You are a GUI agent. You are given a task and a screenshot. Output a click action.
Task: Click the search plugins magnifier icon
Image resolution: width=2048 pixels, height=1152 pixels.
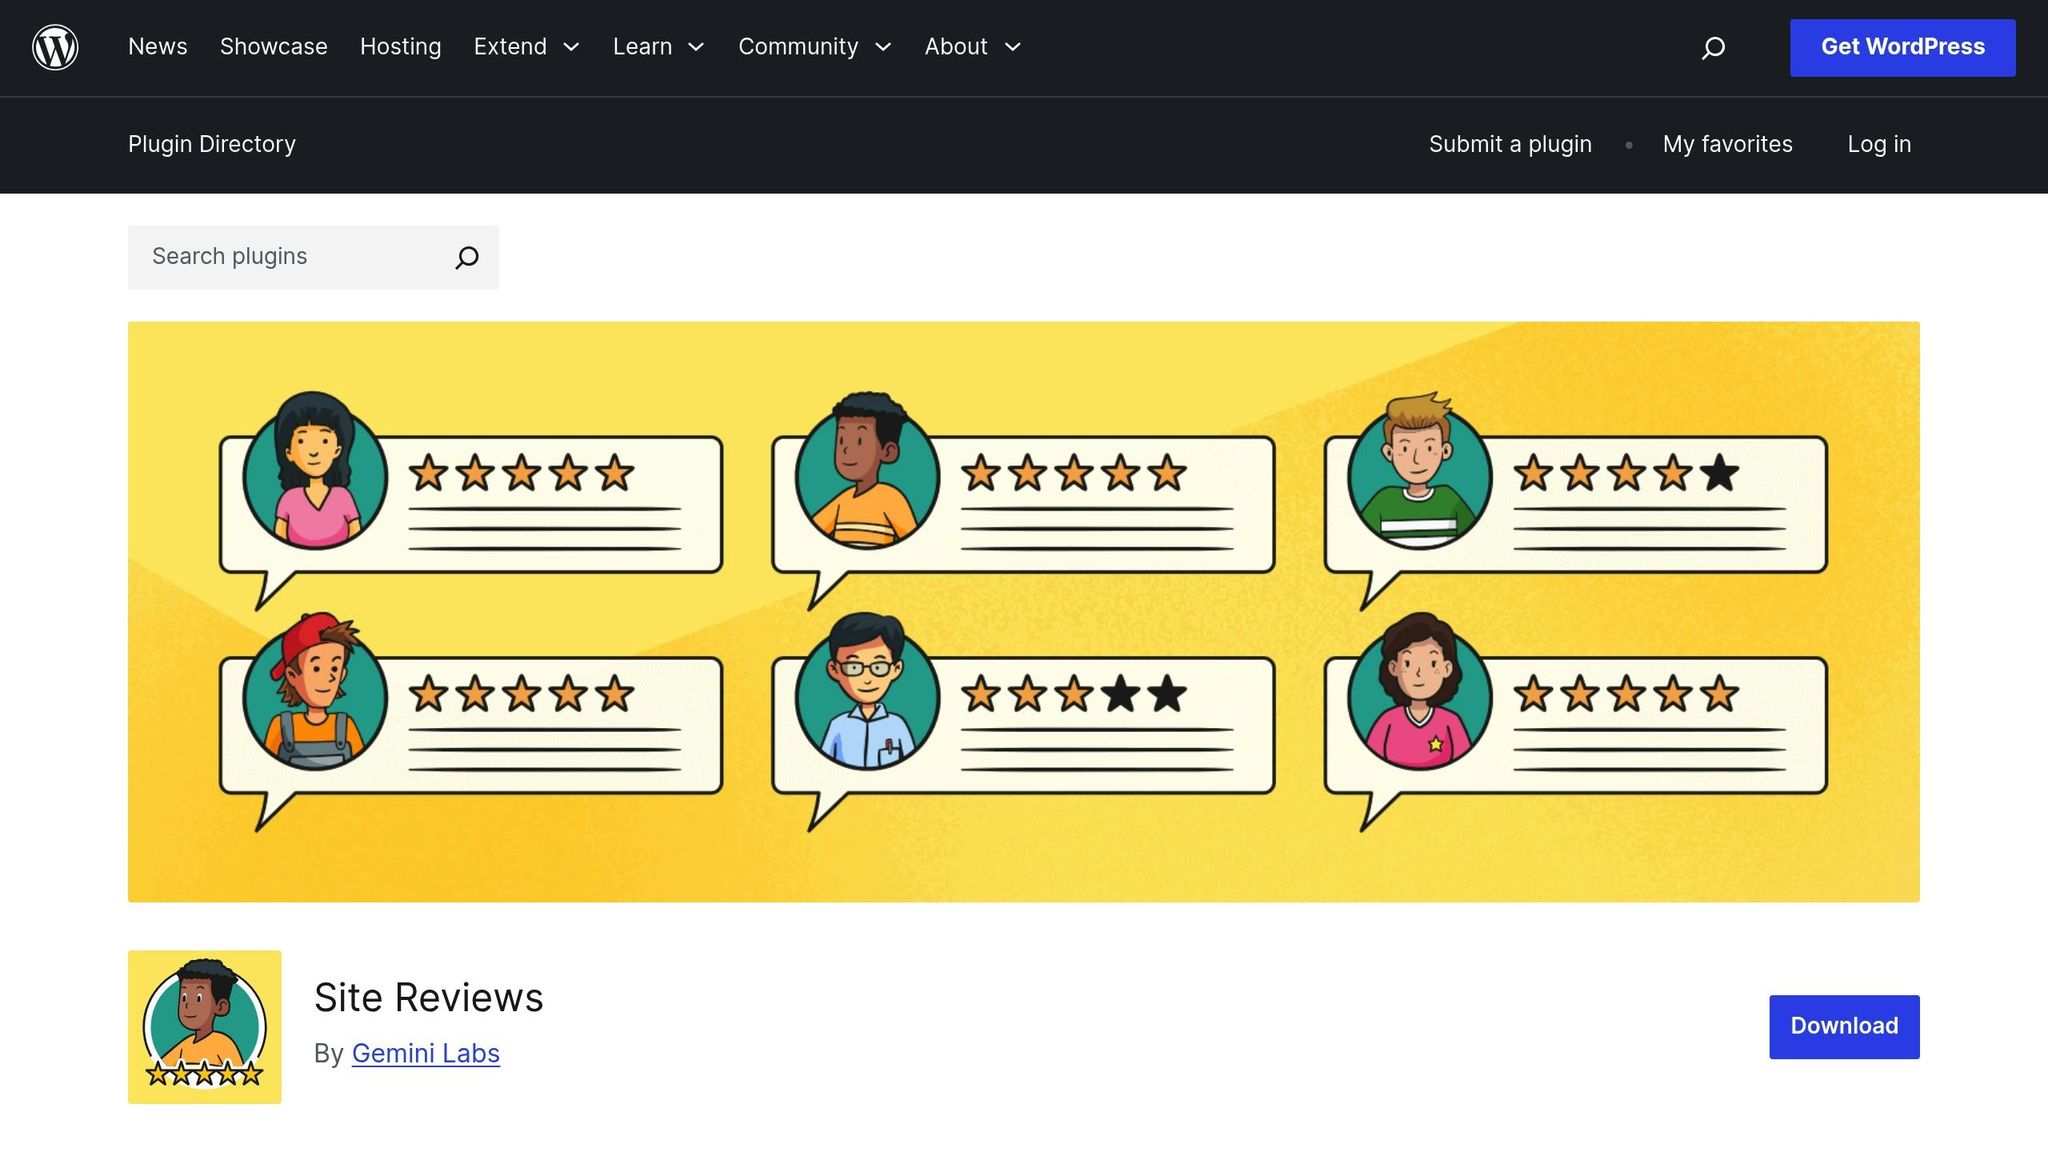(x=467, y=257)
